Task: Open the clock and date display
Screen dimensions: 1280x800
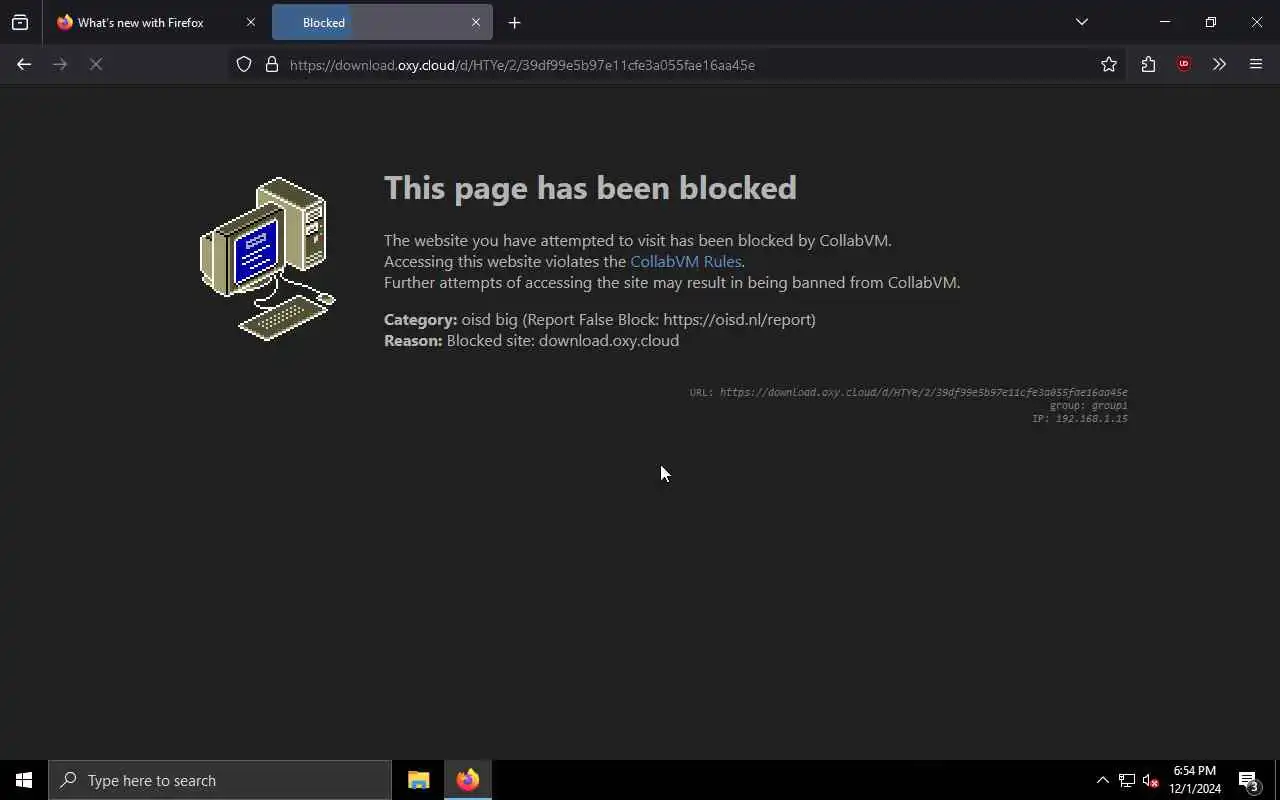Action: point(1195,780)
